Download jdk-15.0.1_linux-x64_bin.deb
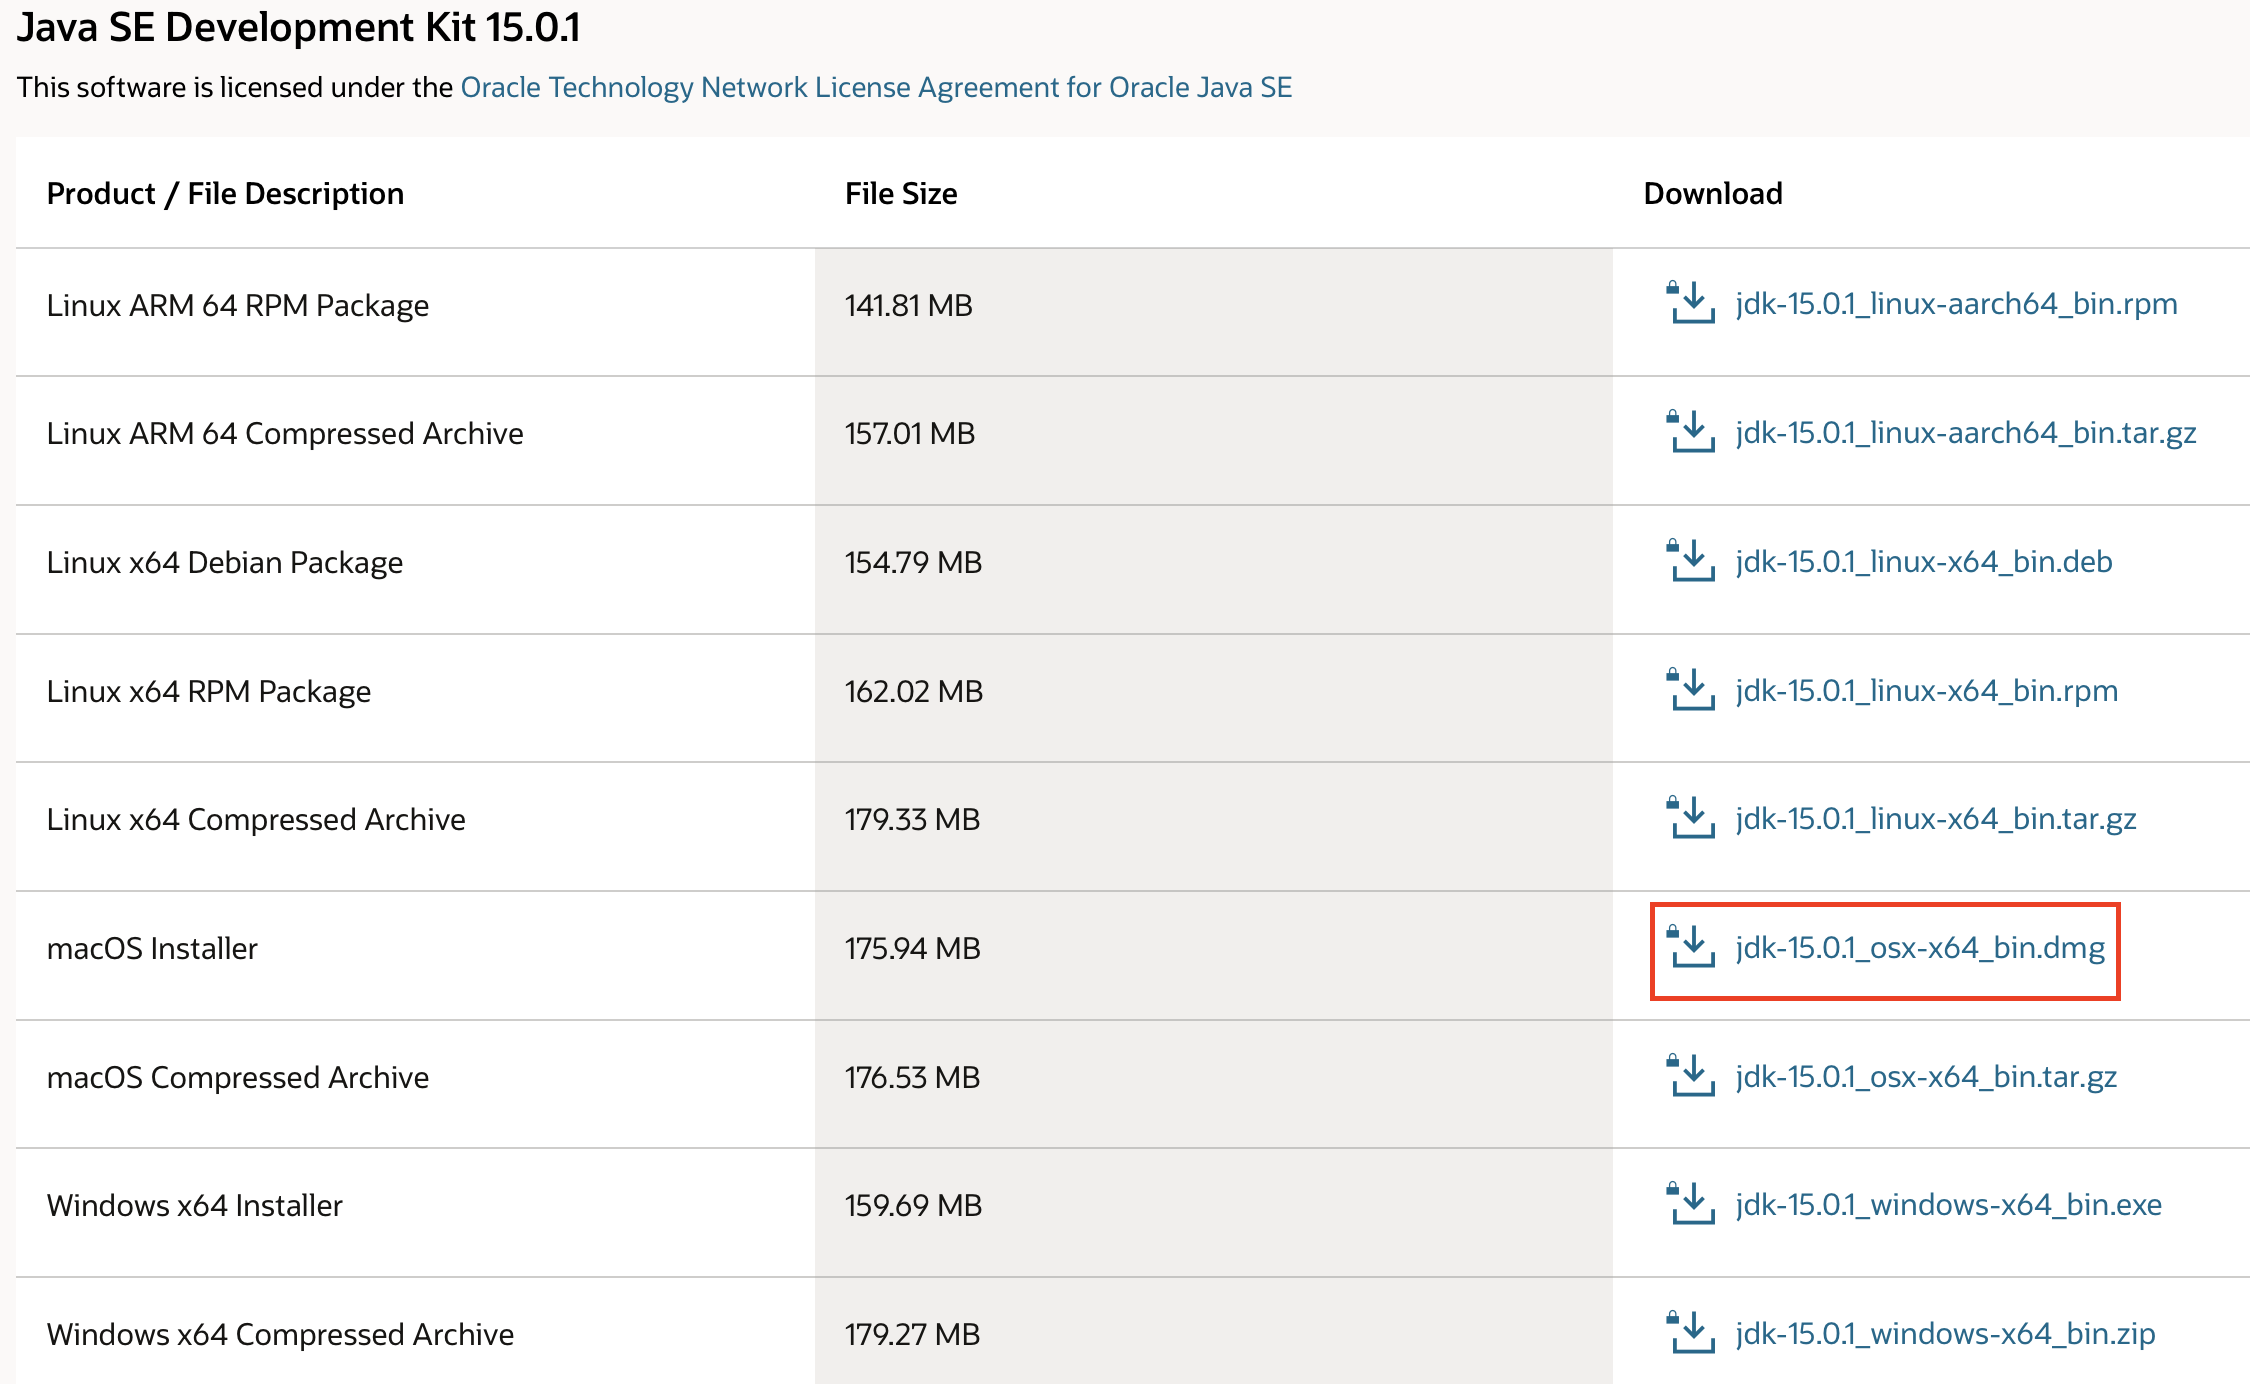 coord(1924,562)
